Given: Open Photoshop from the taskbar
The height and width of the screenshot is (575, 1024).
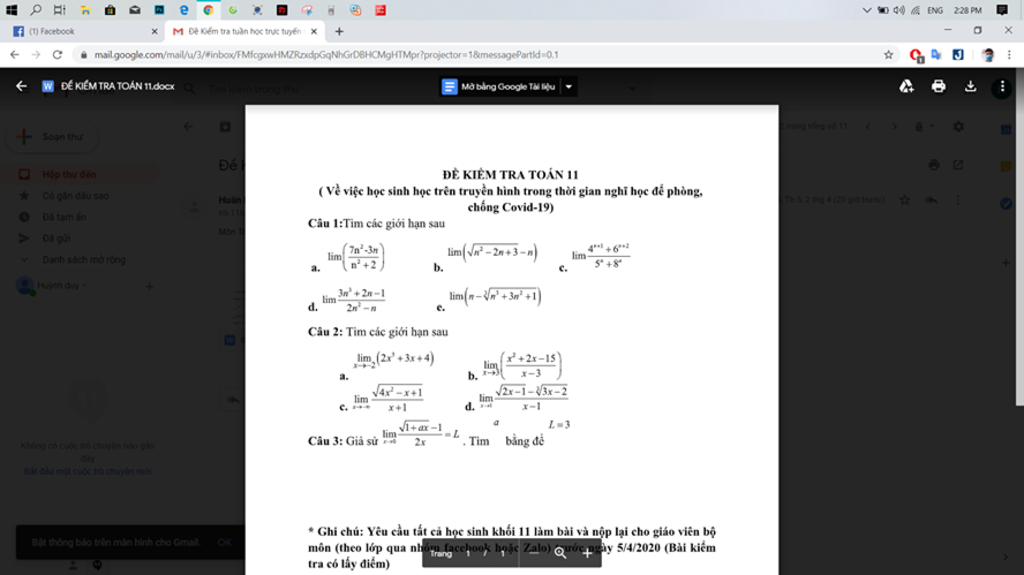Looking at the screenshot, I should coord(159,10).
